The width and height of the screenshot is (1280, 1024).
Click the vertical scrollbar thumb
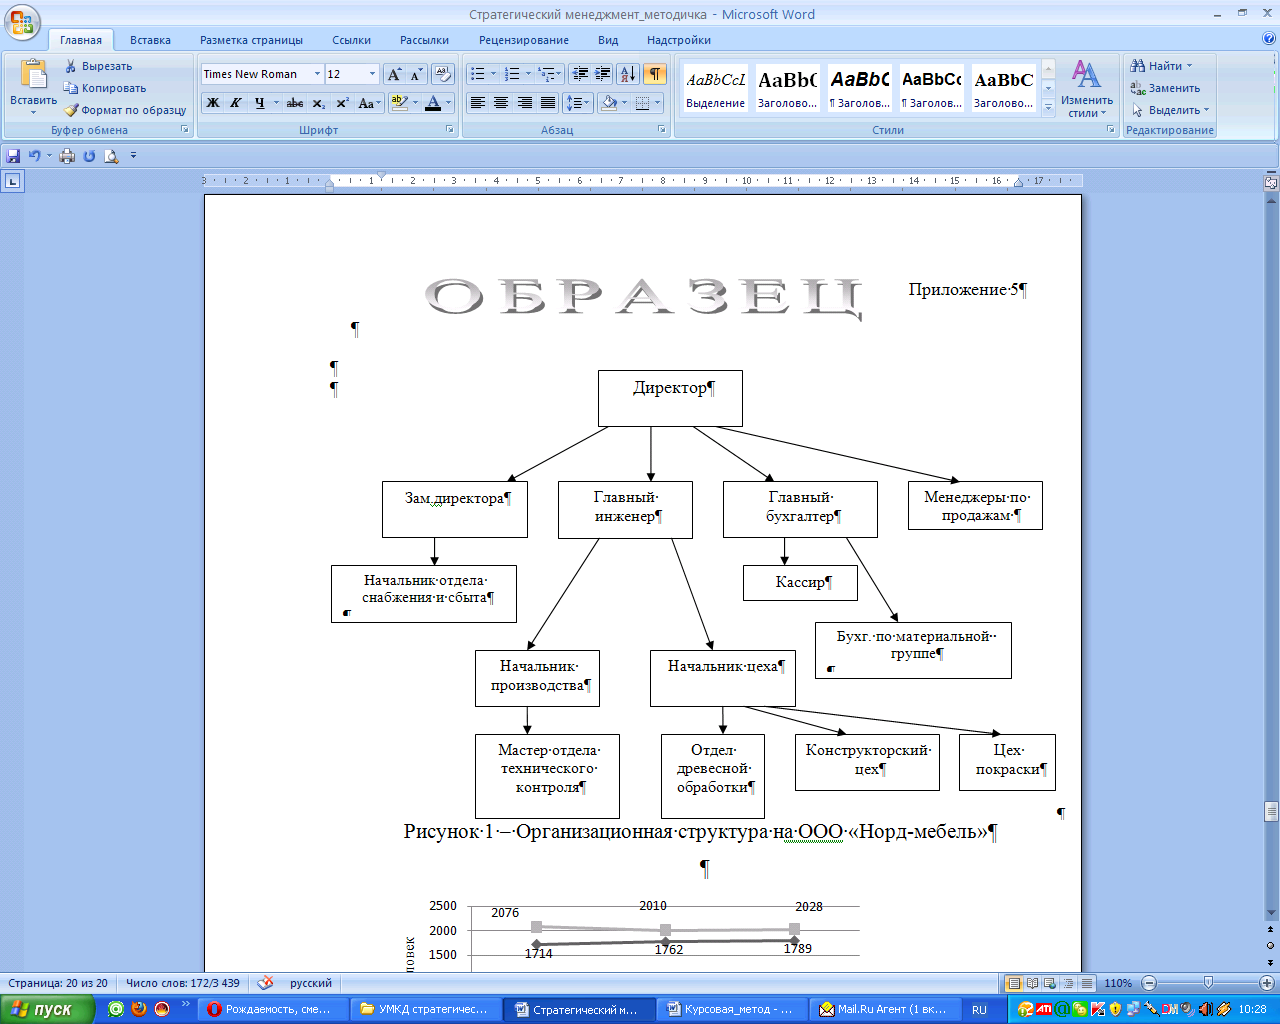click(1271, 811)
